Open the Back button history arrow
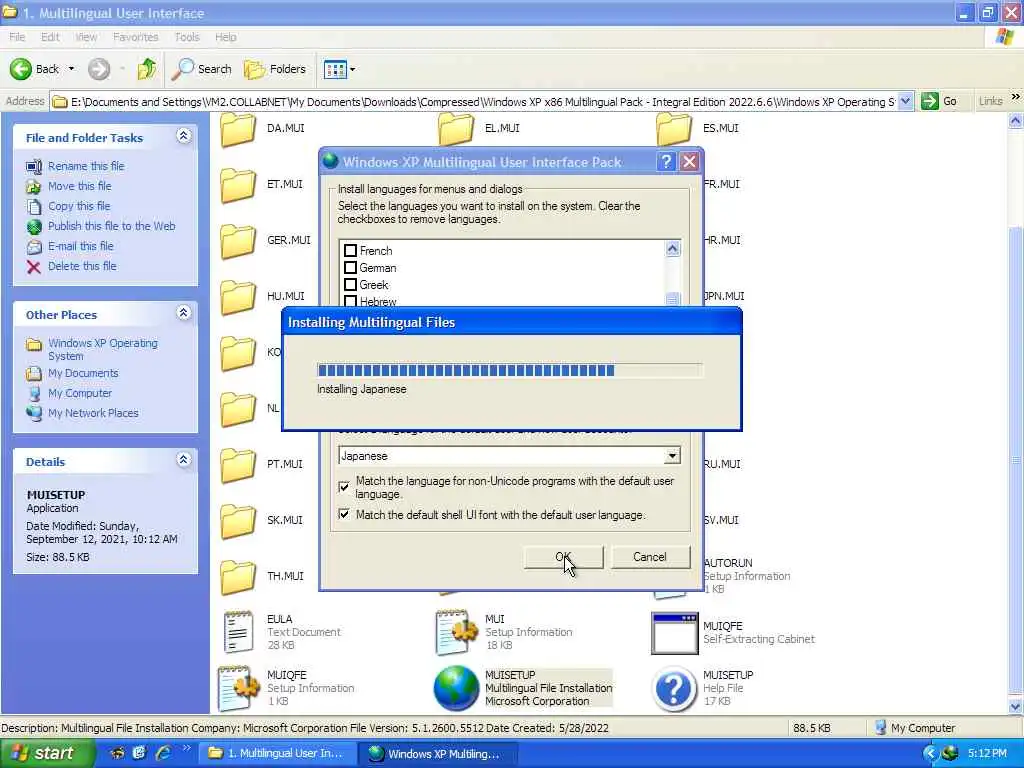Viewport: 1024px width, 768px height. 71,69
